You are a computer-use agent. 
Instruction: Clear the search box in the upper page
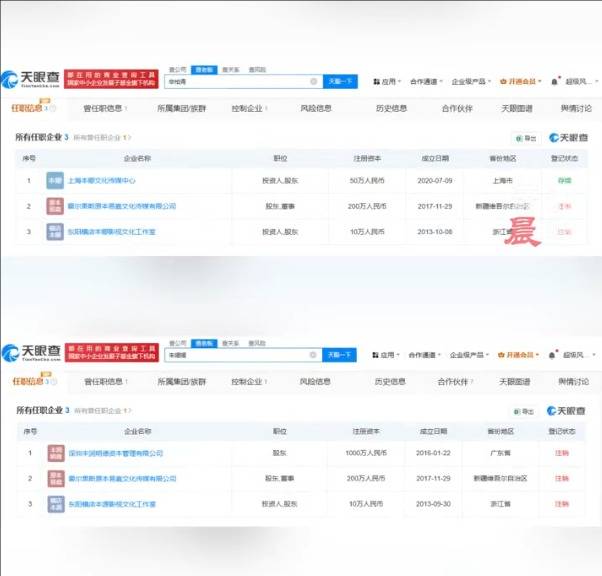313,81
